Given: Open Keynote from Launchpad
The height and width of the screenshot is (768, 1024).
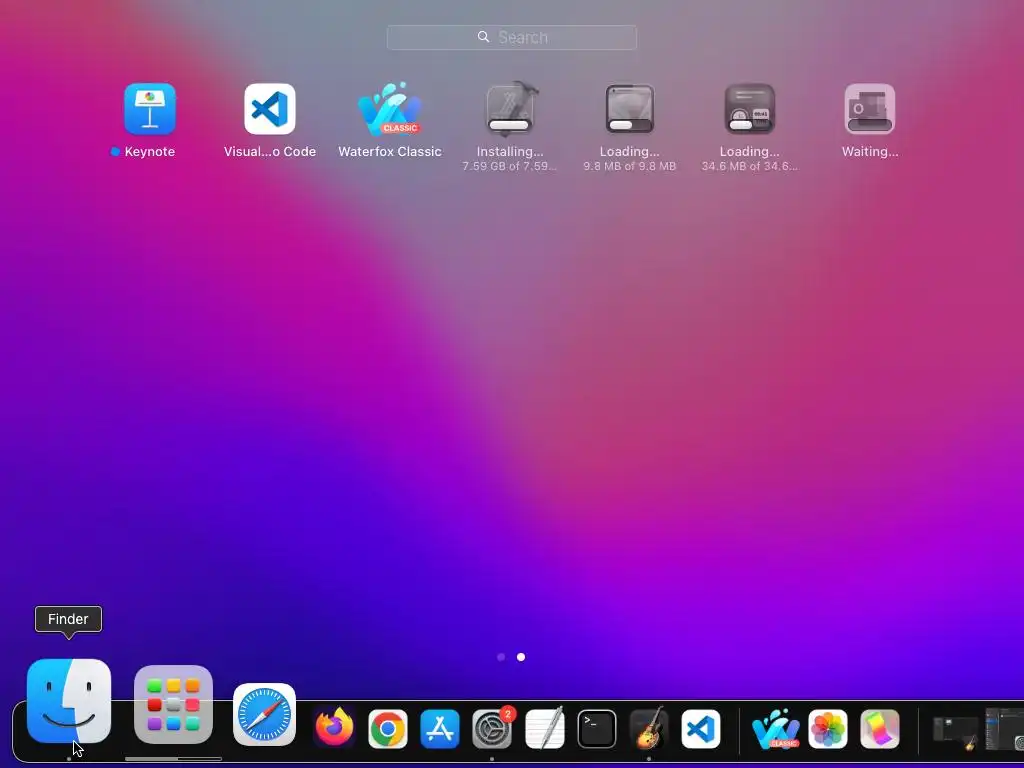Looking at the screenshot, I should [150, 109].
